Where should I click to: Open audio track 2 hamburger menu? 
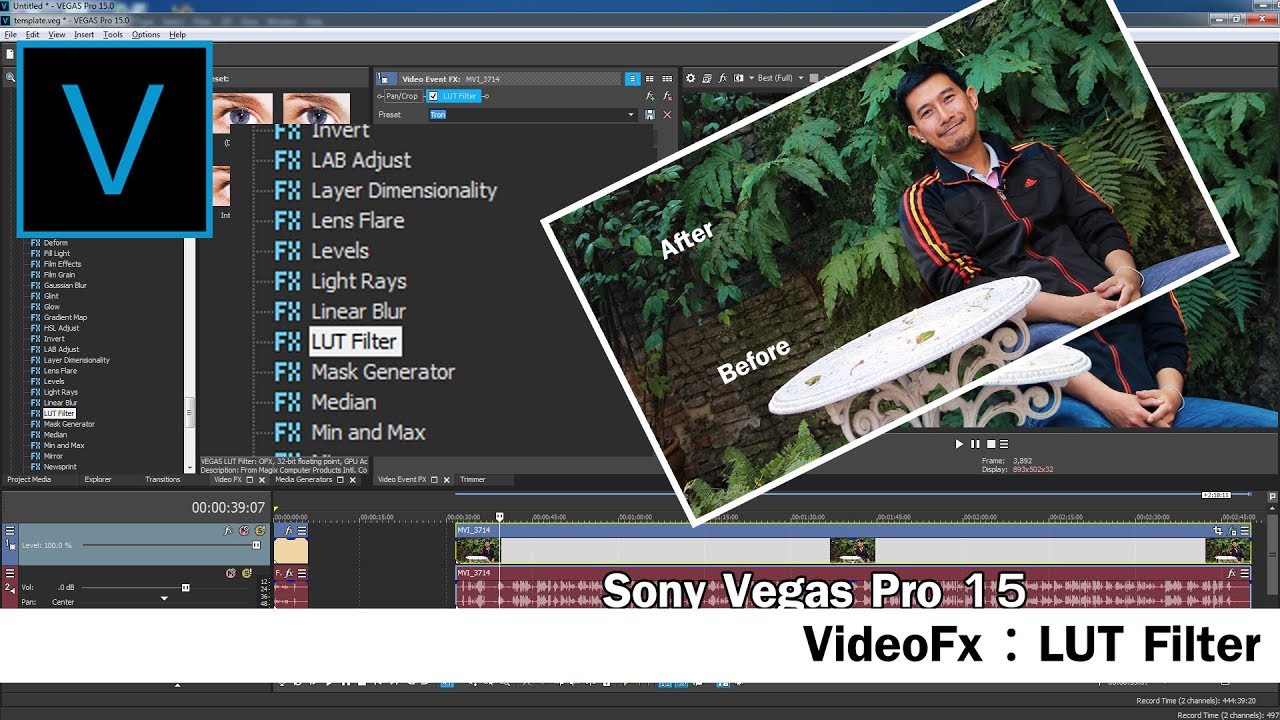10,573
